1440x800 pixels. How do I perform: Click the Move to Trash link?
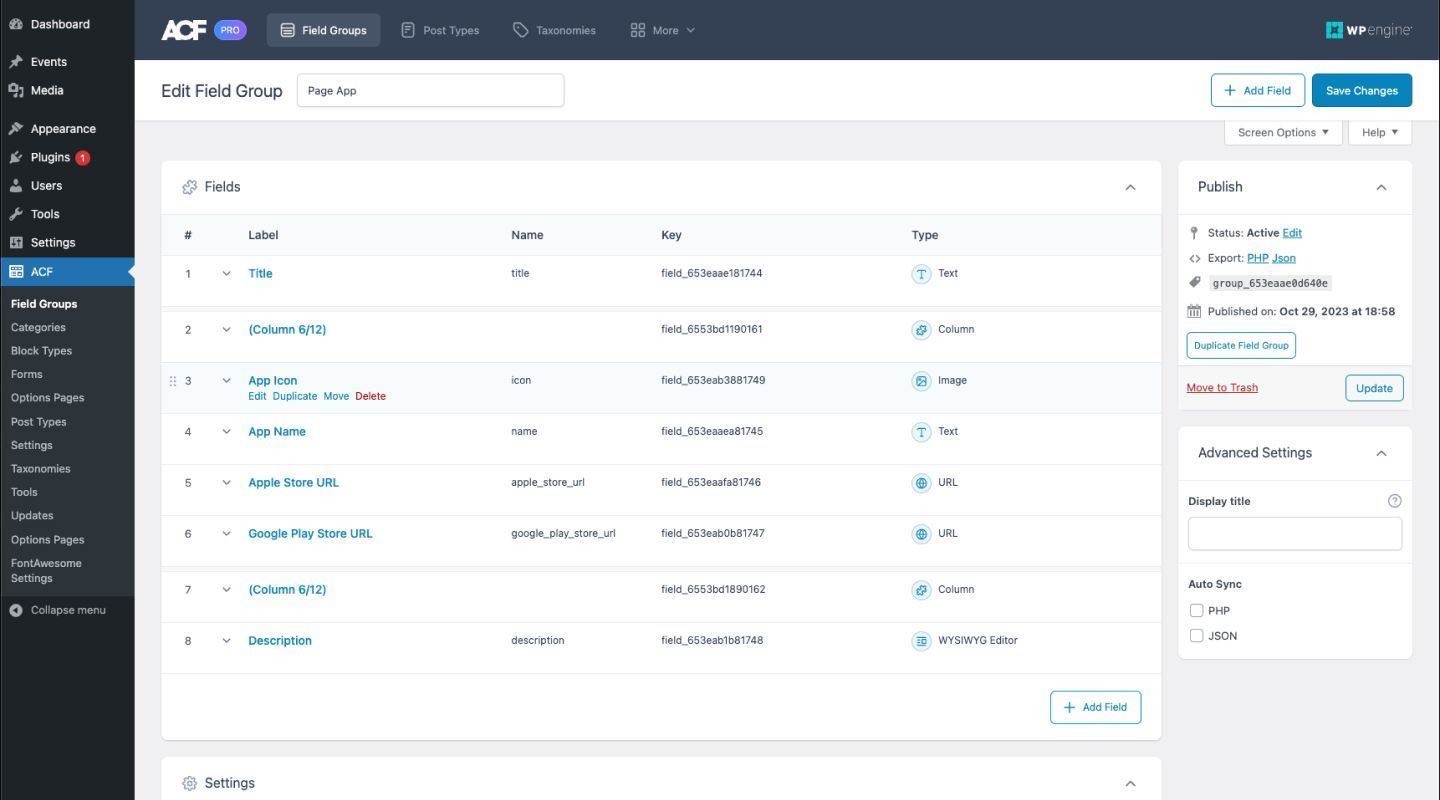pos(1221,387)
